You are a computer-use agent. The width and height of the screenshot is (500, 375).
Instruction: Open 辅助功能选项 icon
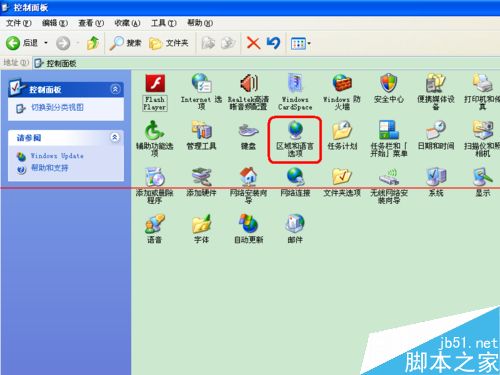154,130
